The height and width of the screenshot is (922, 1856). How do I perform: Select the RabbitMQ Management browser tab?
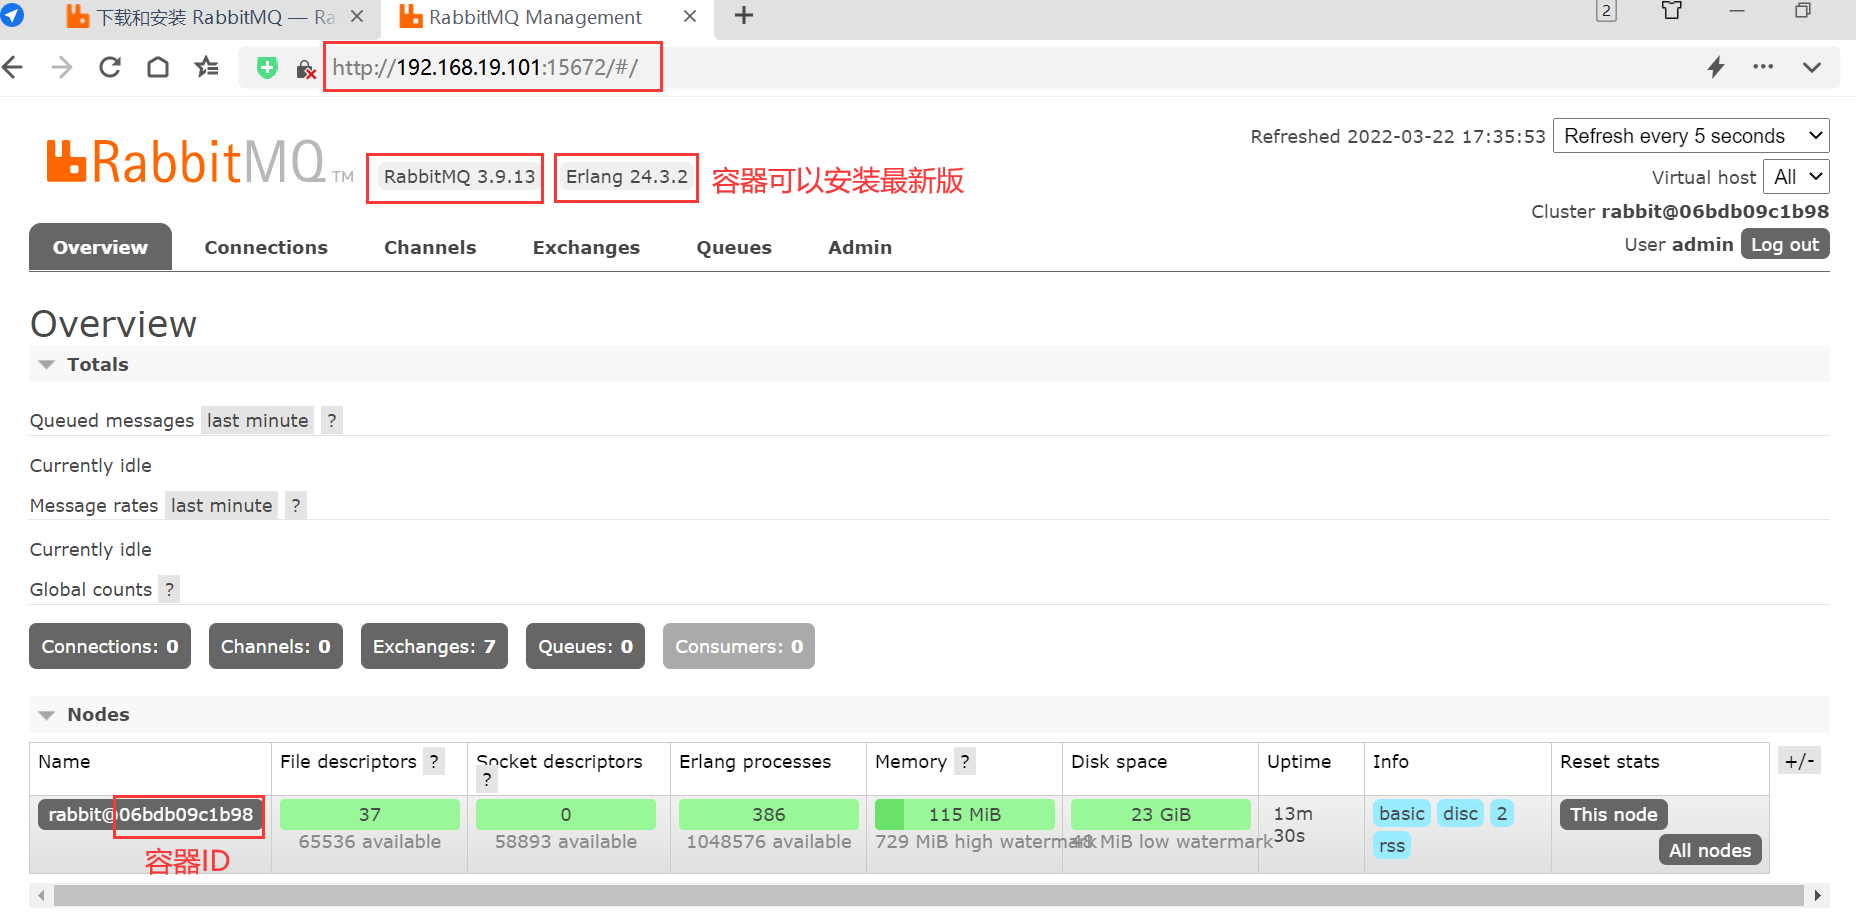click(x=535, y=17)
